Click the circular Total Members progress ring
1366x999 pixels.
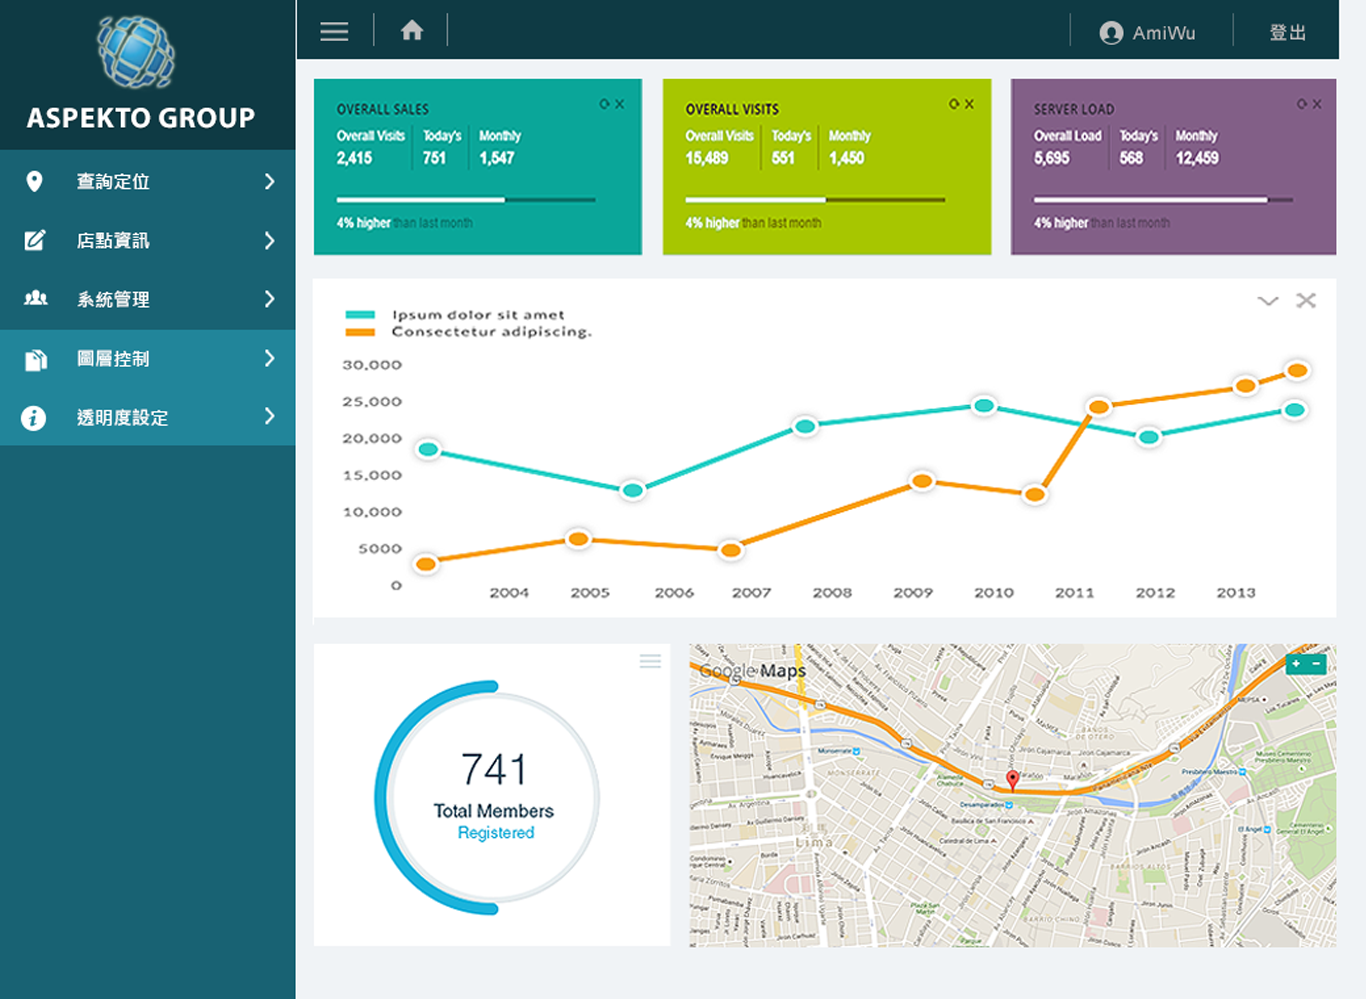(x=487, y=798)
